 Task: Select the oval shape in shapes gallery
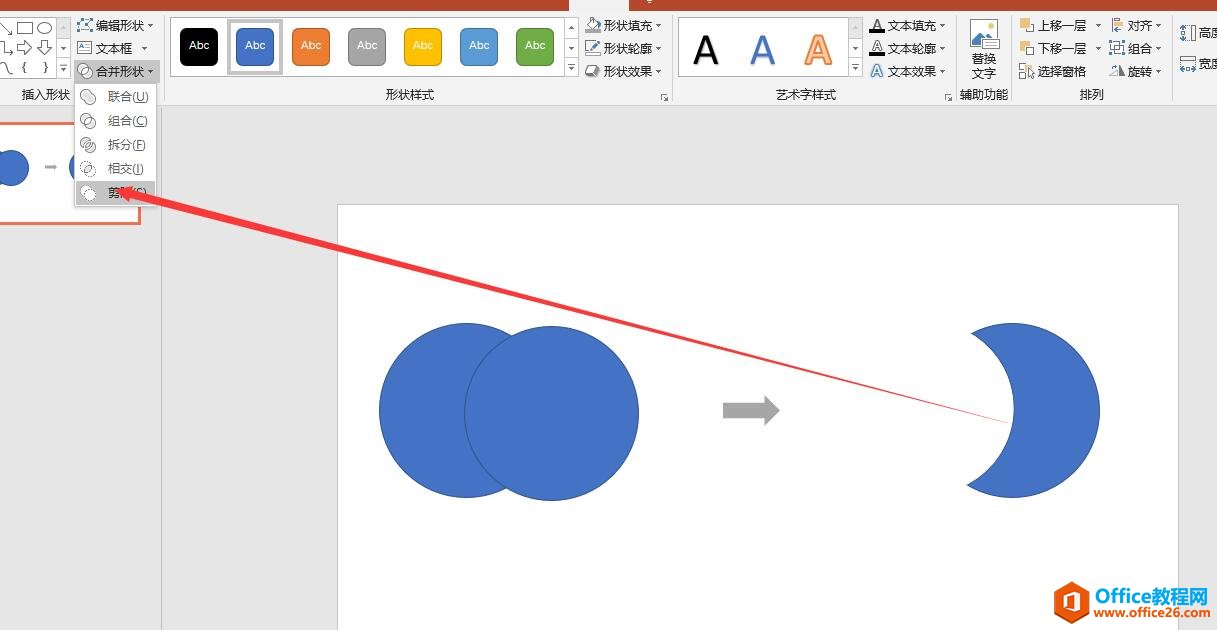[x=44, y=28]
